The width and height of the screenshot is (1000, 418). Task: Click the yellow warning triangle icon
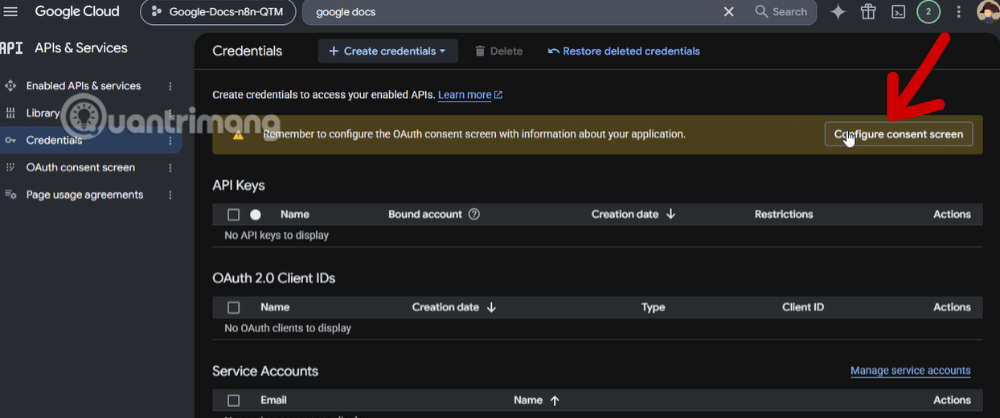tap(238, 135)
